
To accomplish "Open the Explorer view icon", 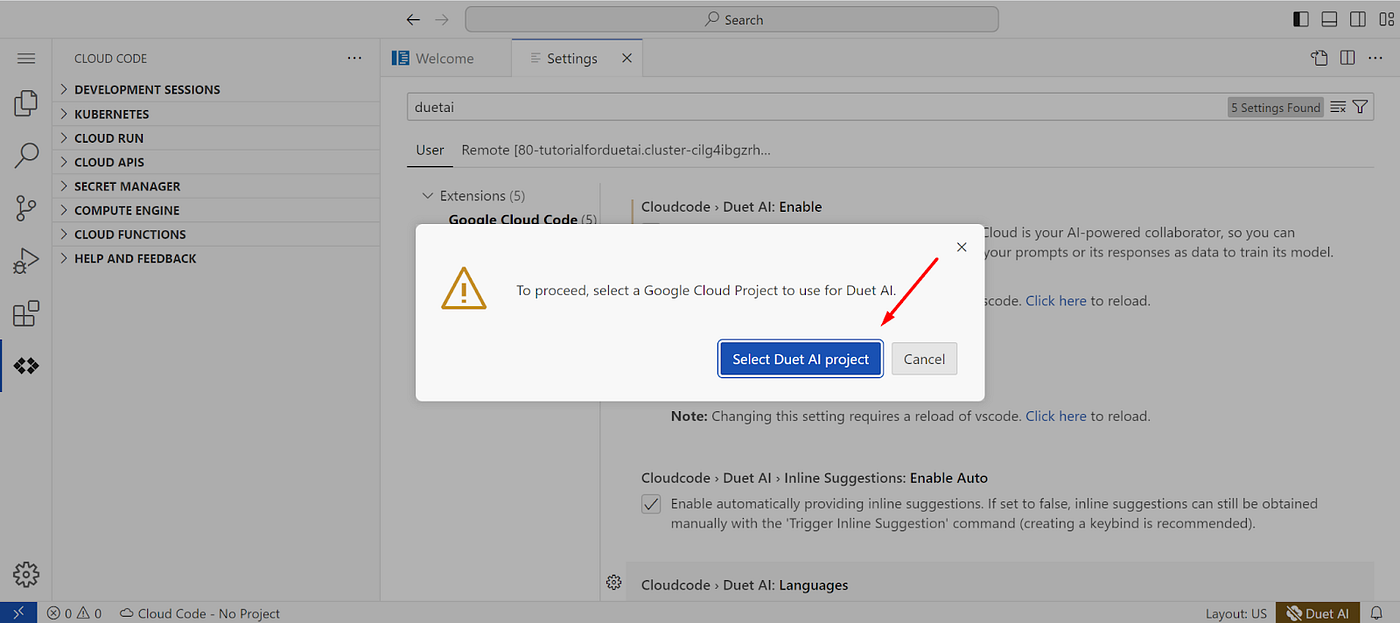I will click(x=26, y=103).
